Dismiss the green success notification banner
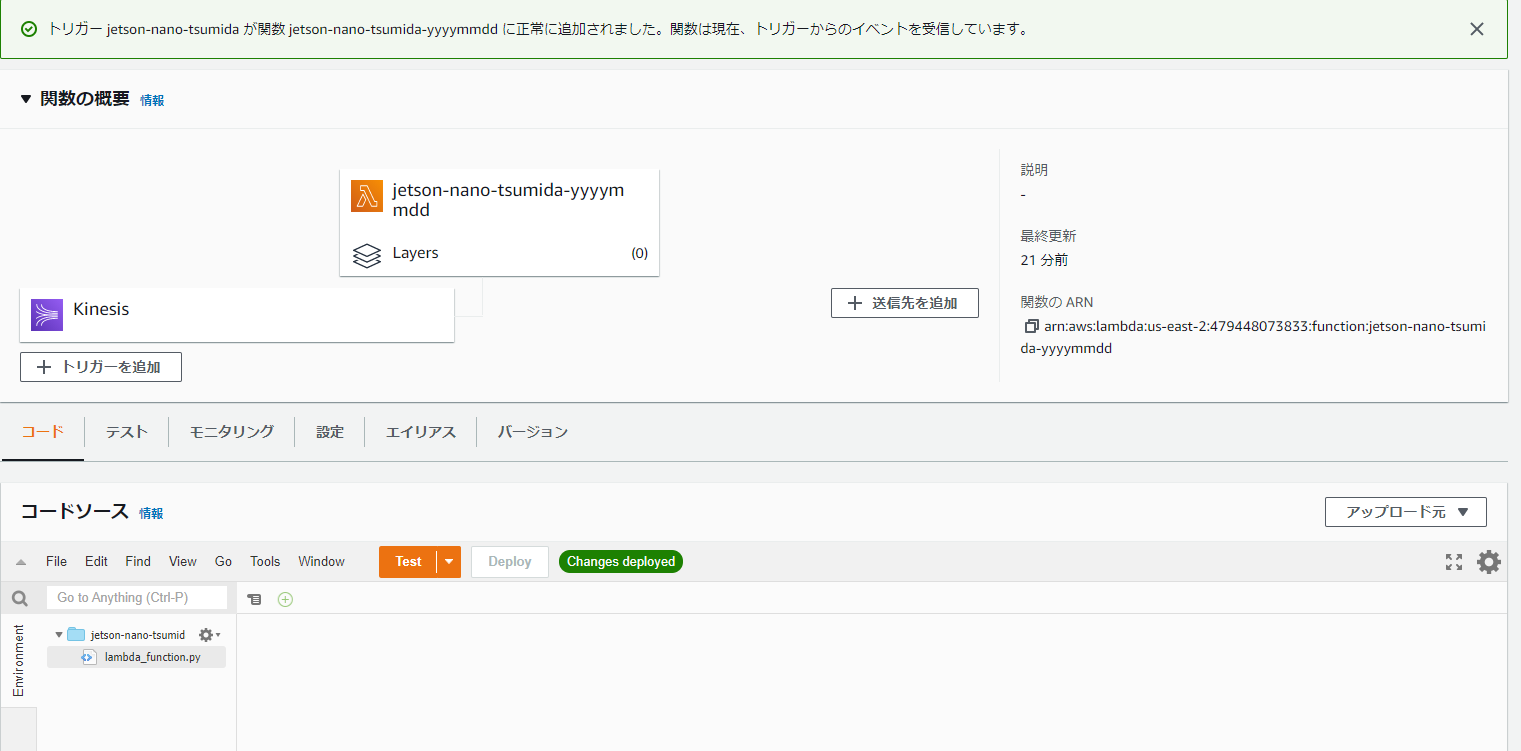 point(1476,29)
